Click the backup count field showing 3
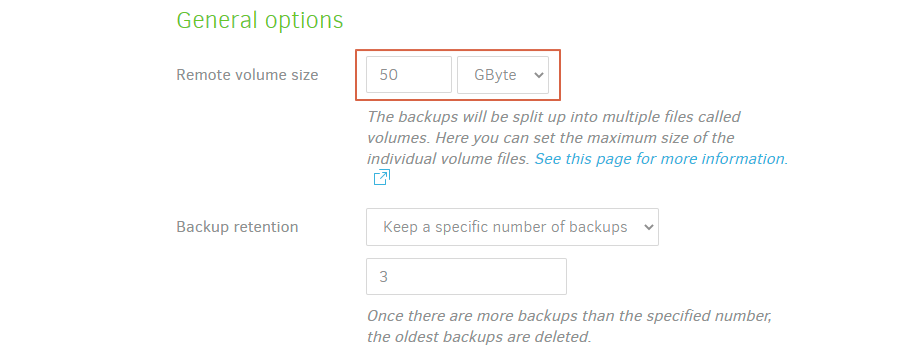This screenshot has height=360, width=924. (466, 276)
